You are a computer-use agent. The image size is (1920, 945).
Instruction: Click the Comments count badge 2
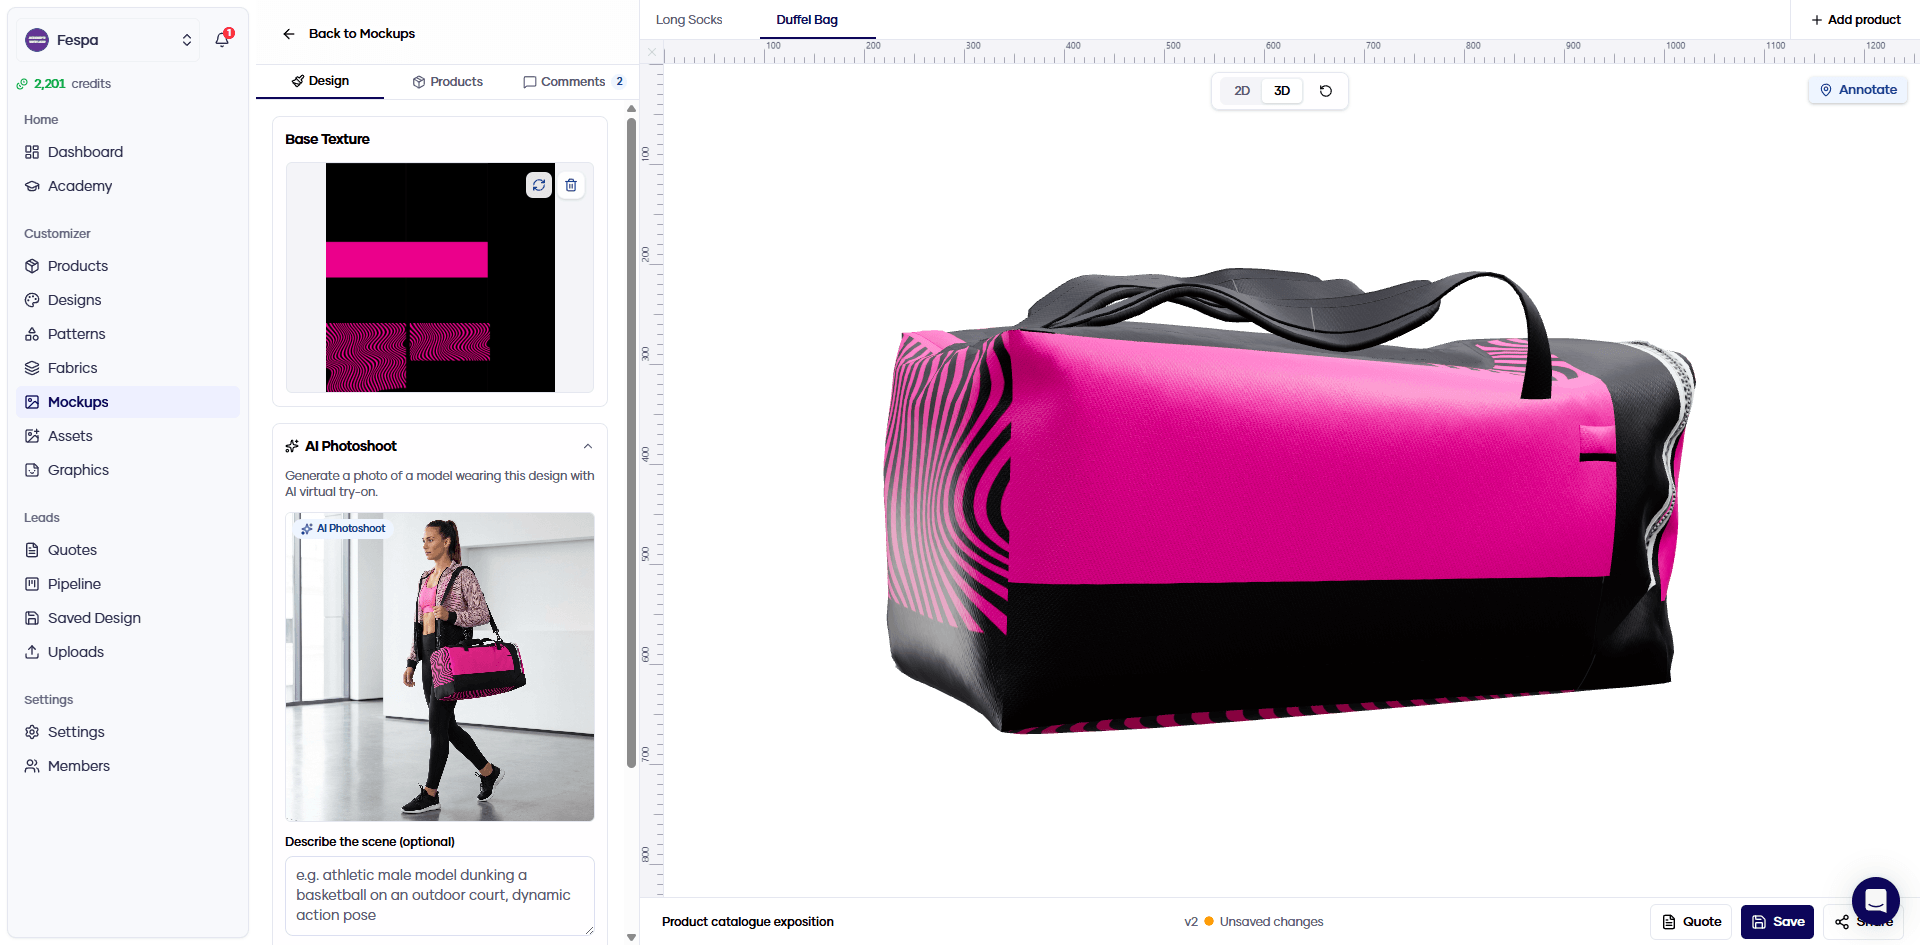(619, 82)
